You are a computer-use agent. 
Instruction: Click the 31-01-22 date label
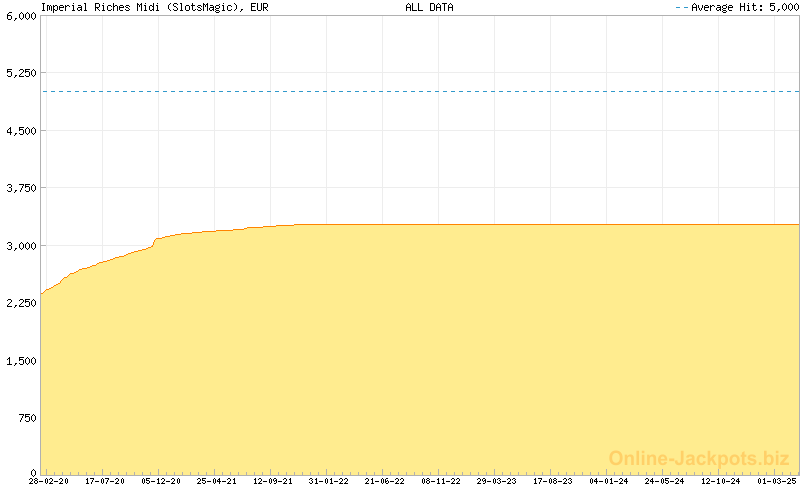pos(328,482)
